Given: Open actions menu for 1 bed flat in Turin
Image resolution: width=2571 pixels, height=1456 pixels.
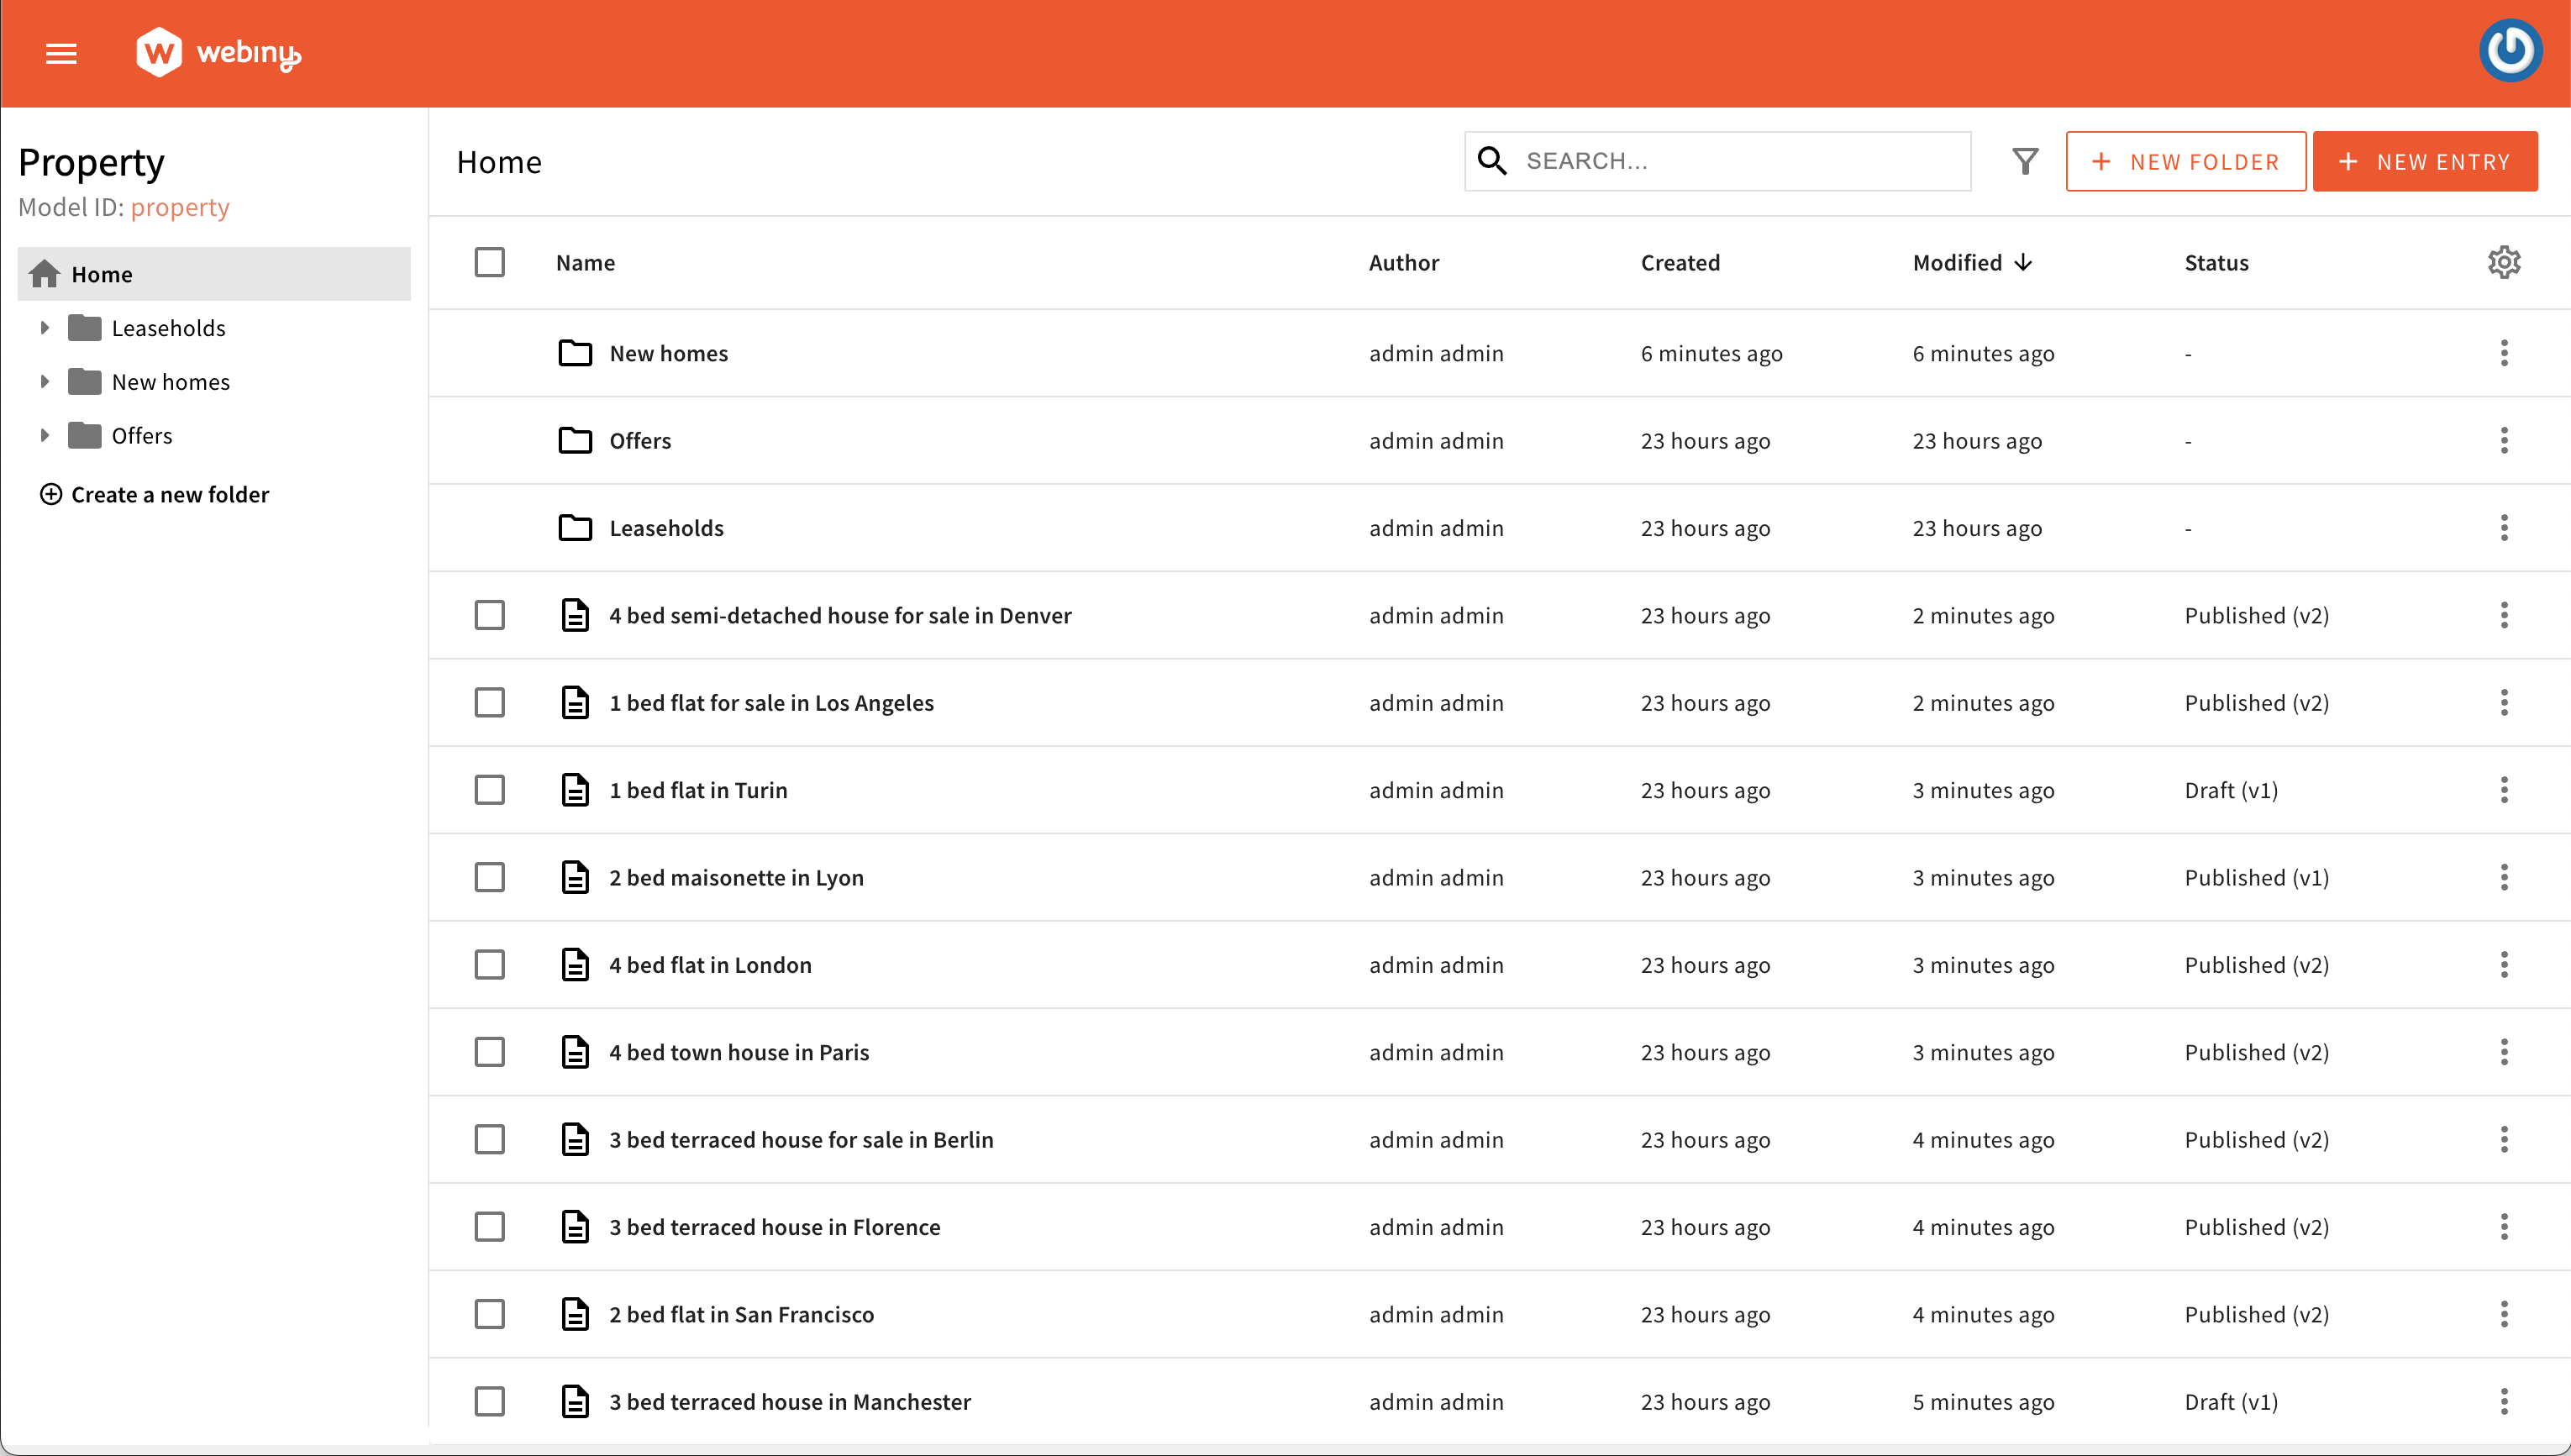Looking at the screenshot, I should tap(2503, 790).
